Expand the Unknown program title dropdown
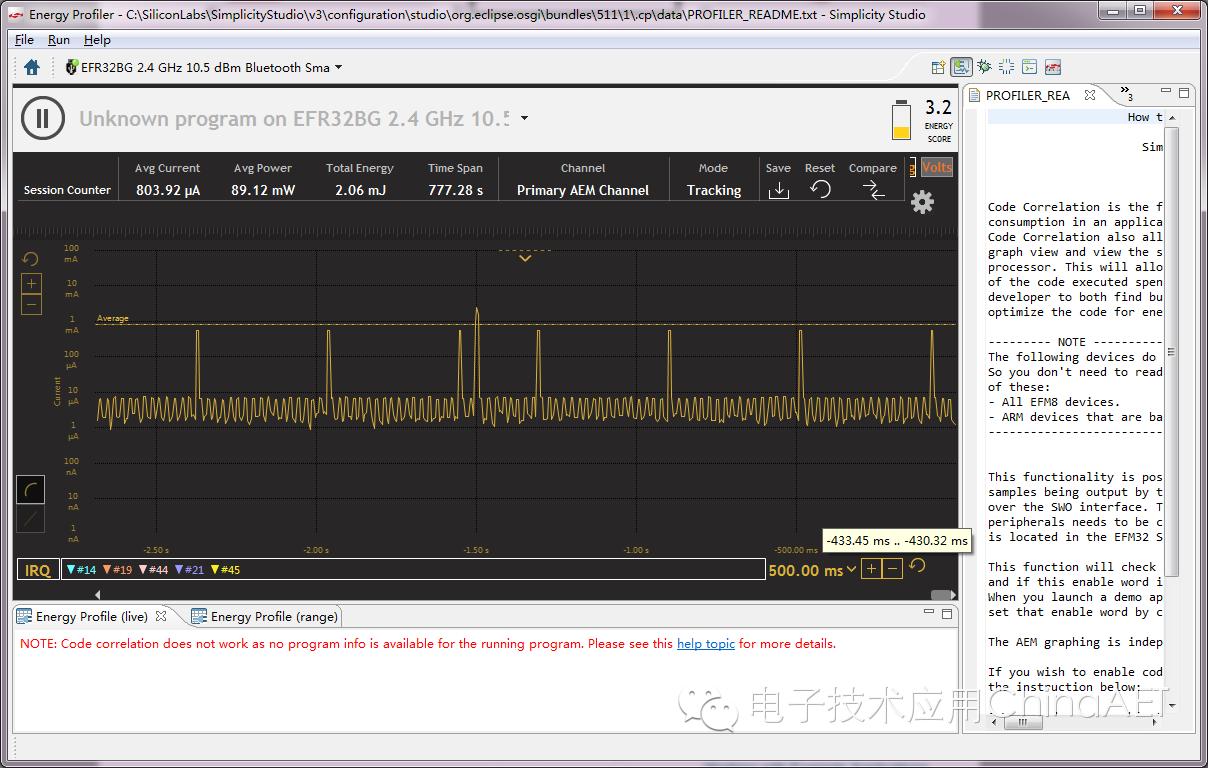 point(524,118)
